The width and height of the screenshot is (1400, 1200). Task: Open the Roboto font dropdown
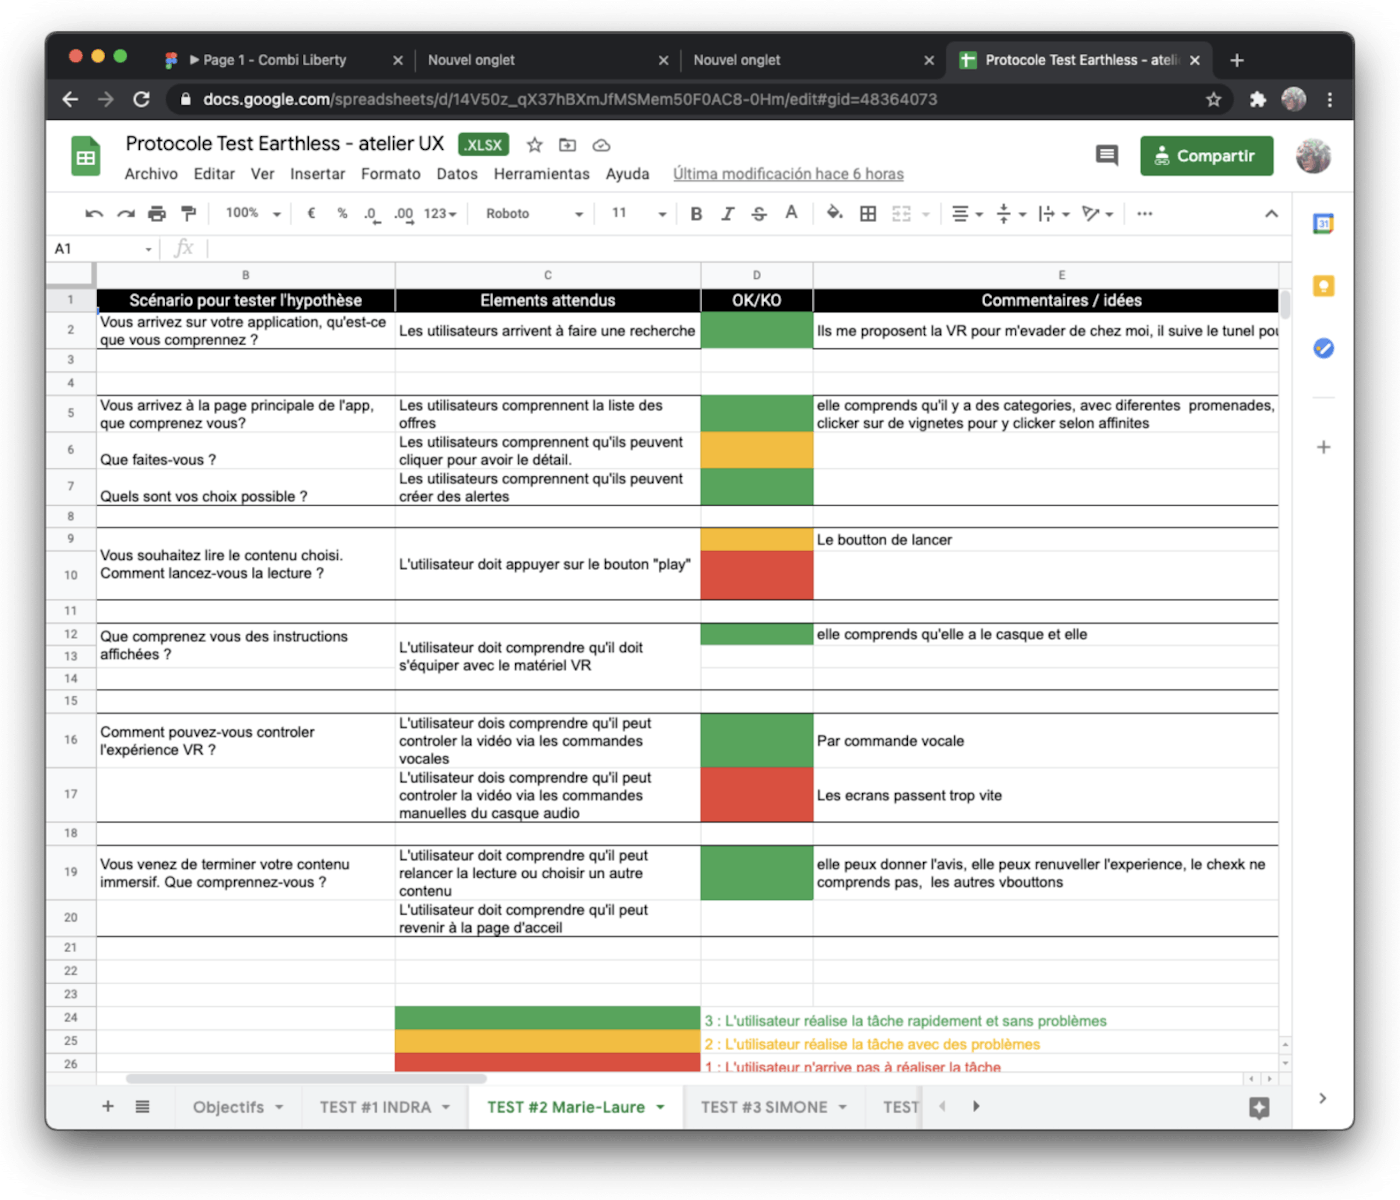point(534,214)
